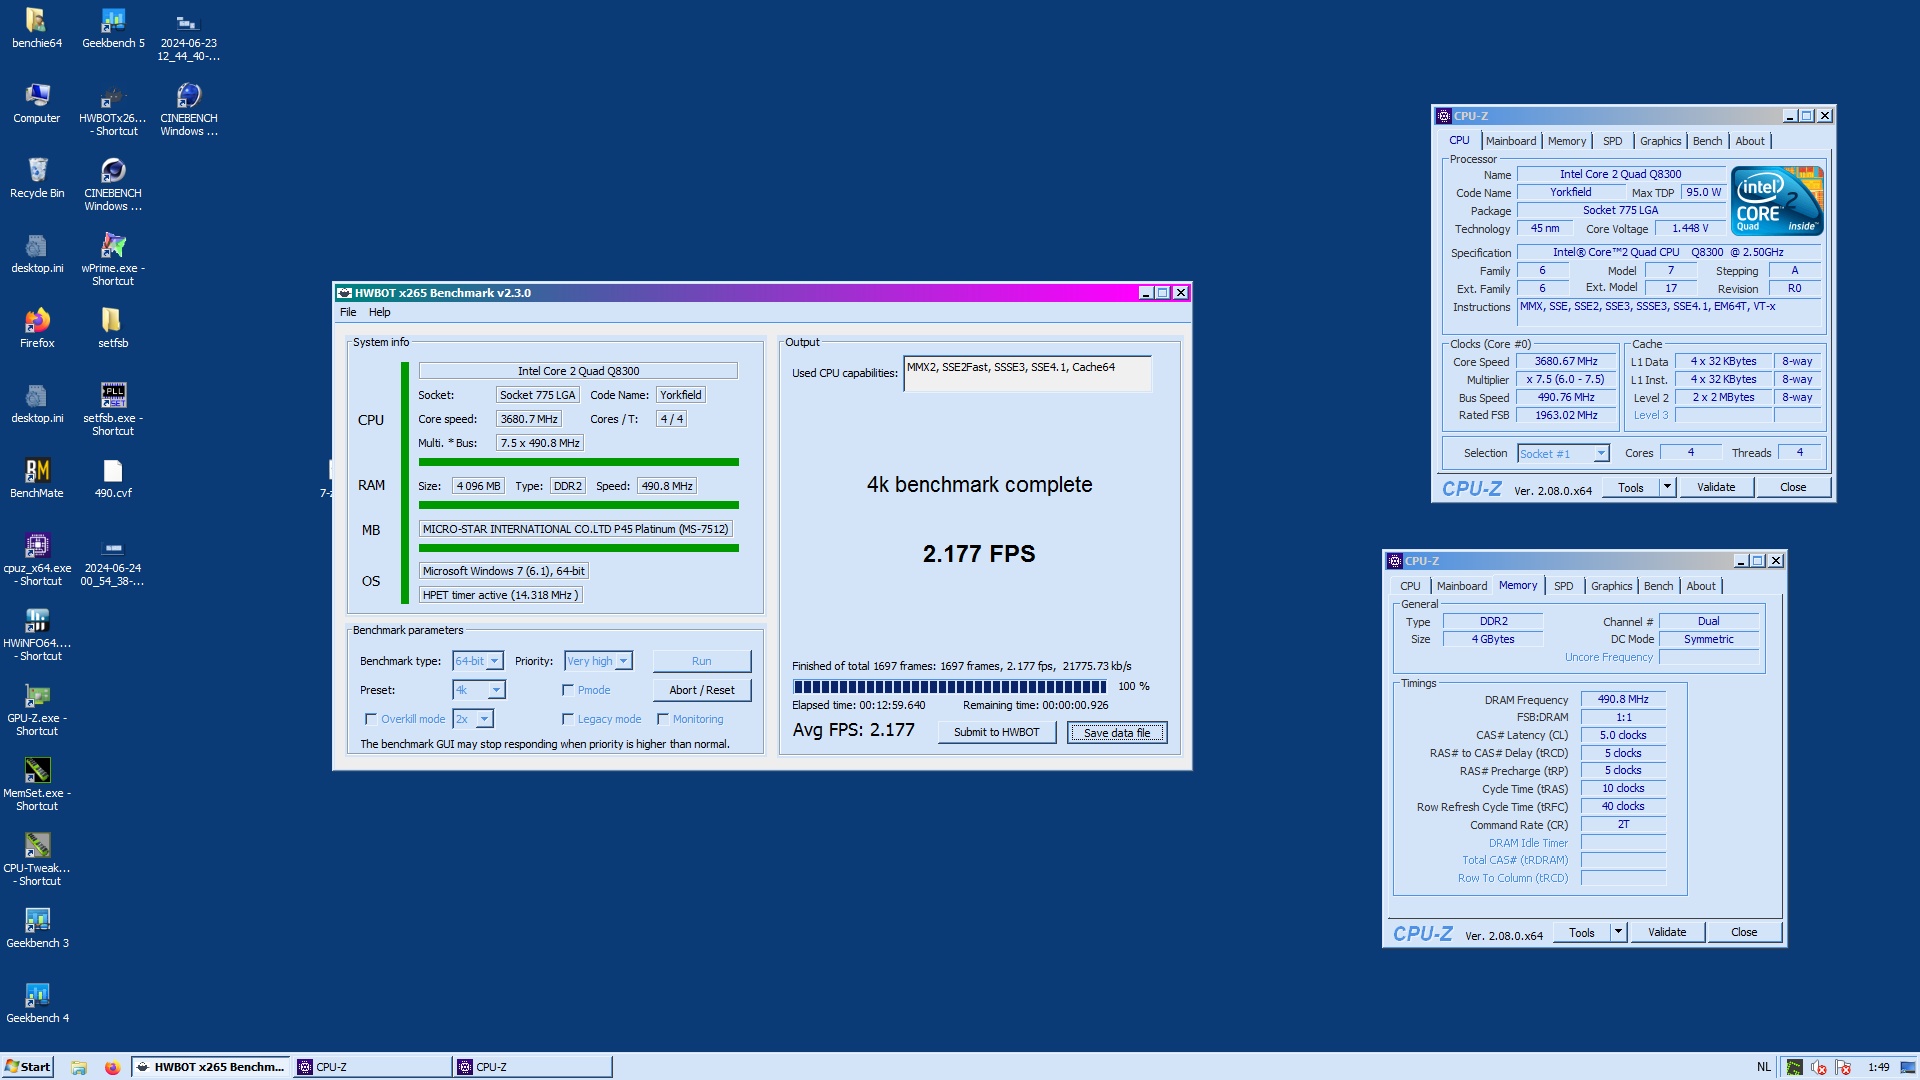Open the Geekbench 4 desktop icon

click(37, 1003)
